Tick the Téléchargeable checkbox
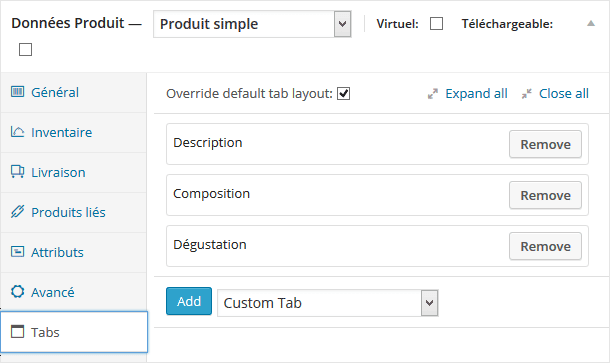The image size is (610, 363). pos(25,49)
